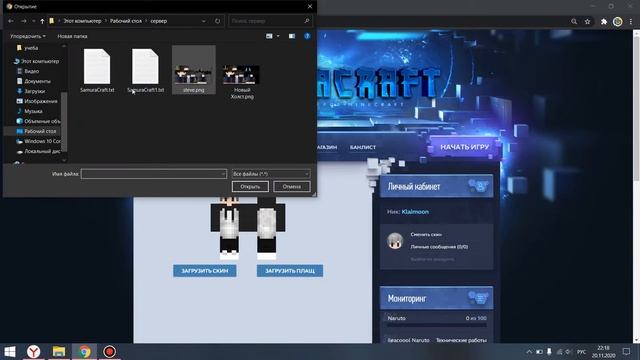Expand the Имя файла history dropdown
The image size is (640, 360).
223,174
